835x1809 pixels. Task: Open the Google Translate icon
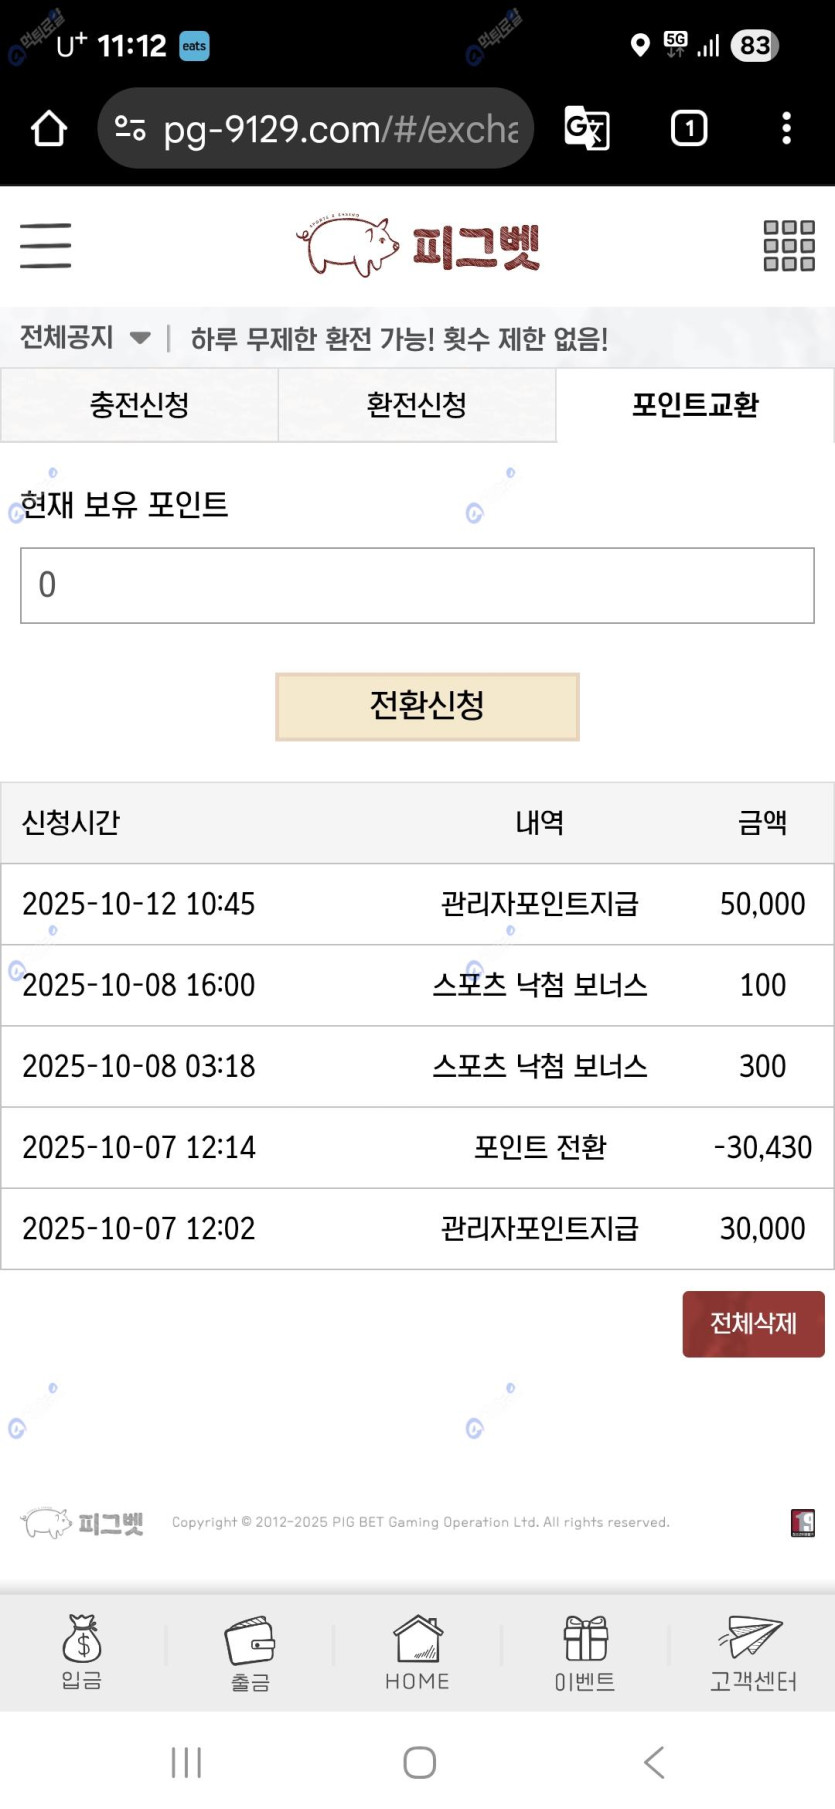click(587, 129)
